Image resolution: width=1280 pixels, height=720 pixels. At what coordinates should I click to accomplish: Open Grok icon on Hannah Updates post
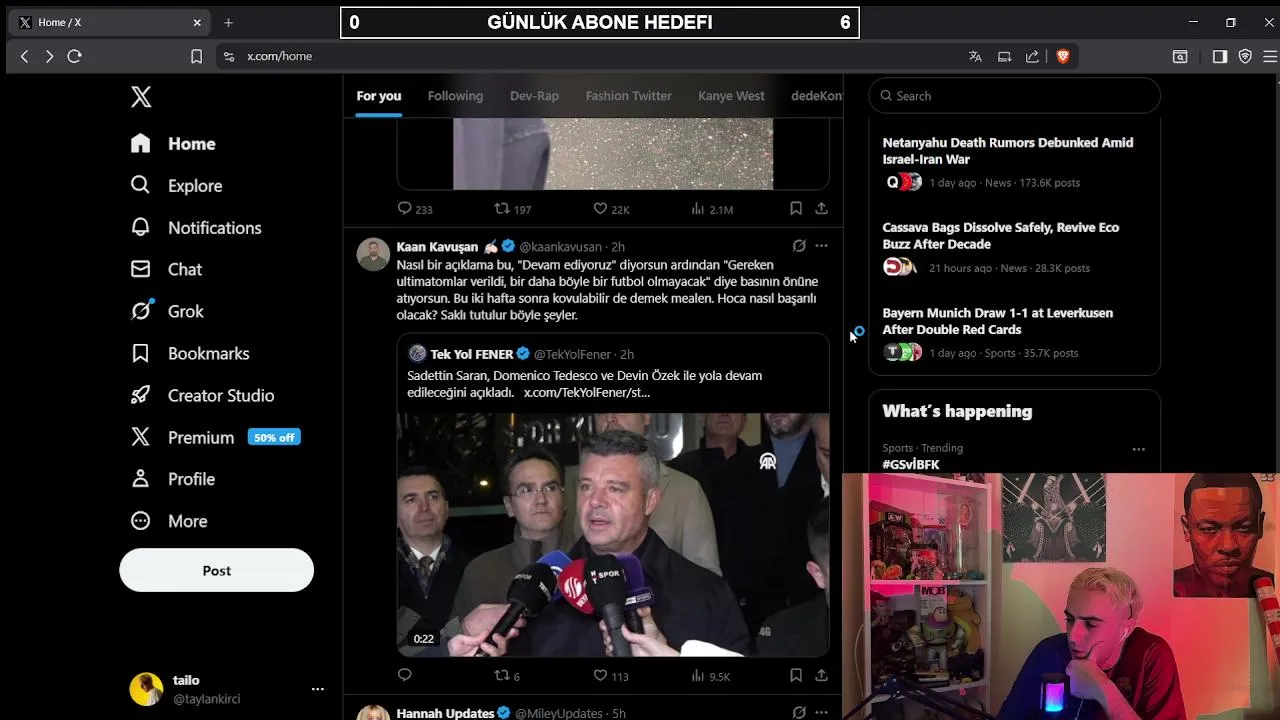799,713
